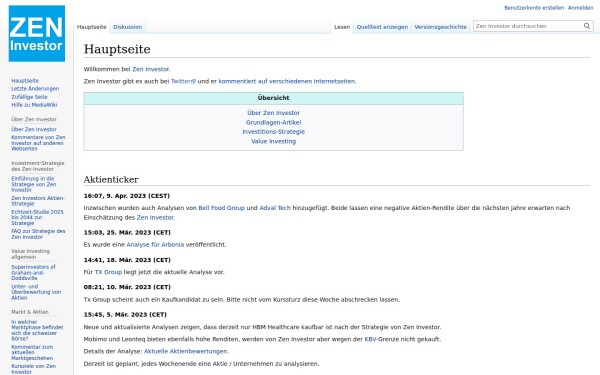600x375 pixels.
Task: Open sidebar link Über Zen Investor
Action: 34,129
